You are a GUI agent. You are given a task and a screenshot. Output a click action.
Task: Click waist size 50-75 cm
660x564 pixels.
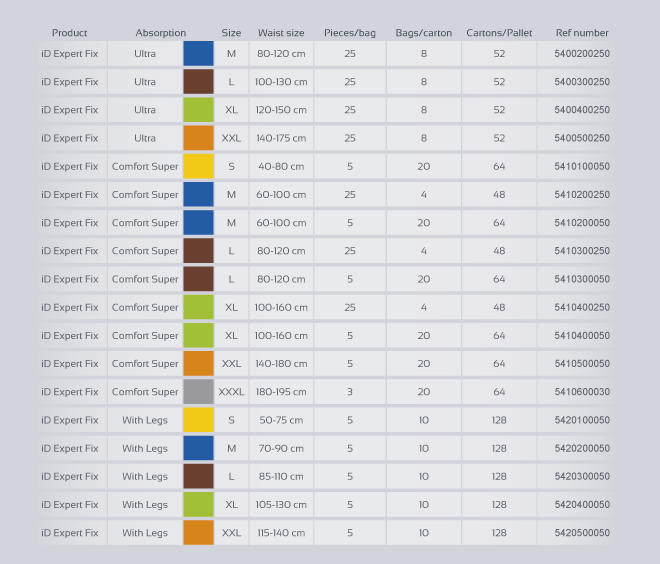281,420
